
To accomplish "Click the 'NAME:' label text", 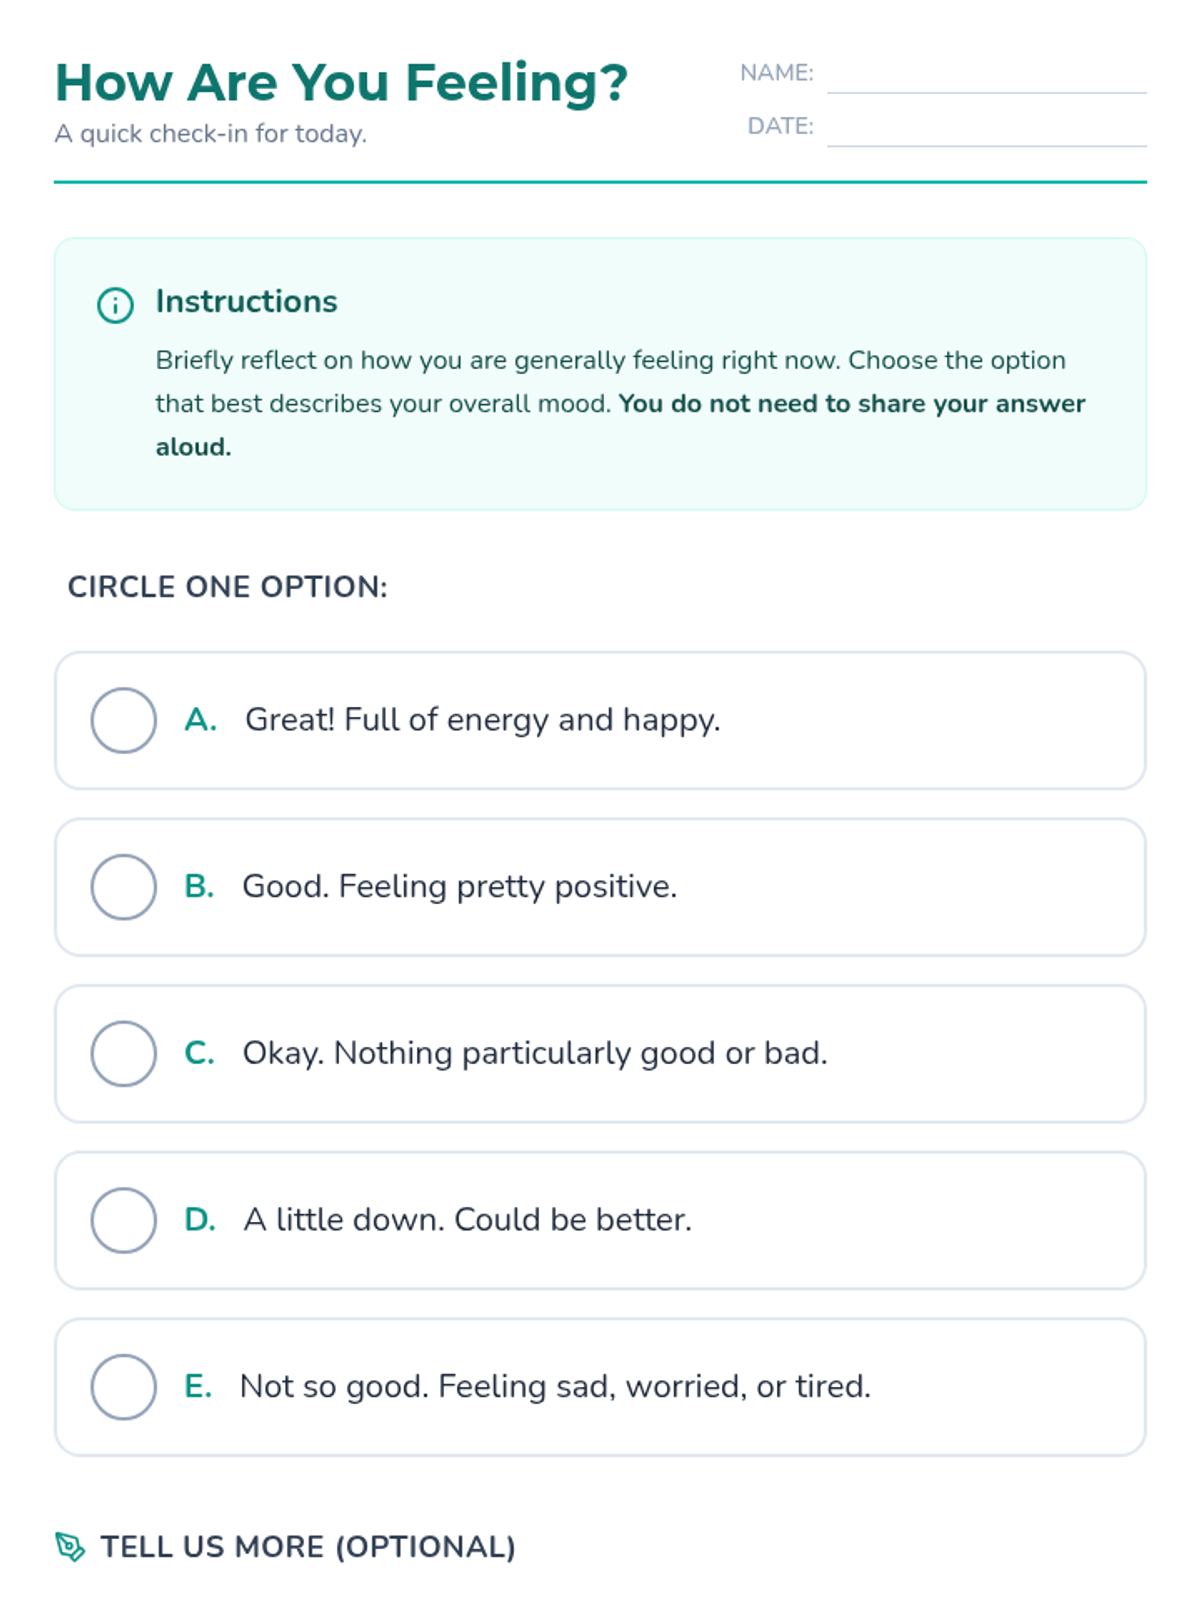I will pos(776,73).
